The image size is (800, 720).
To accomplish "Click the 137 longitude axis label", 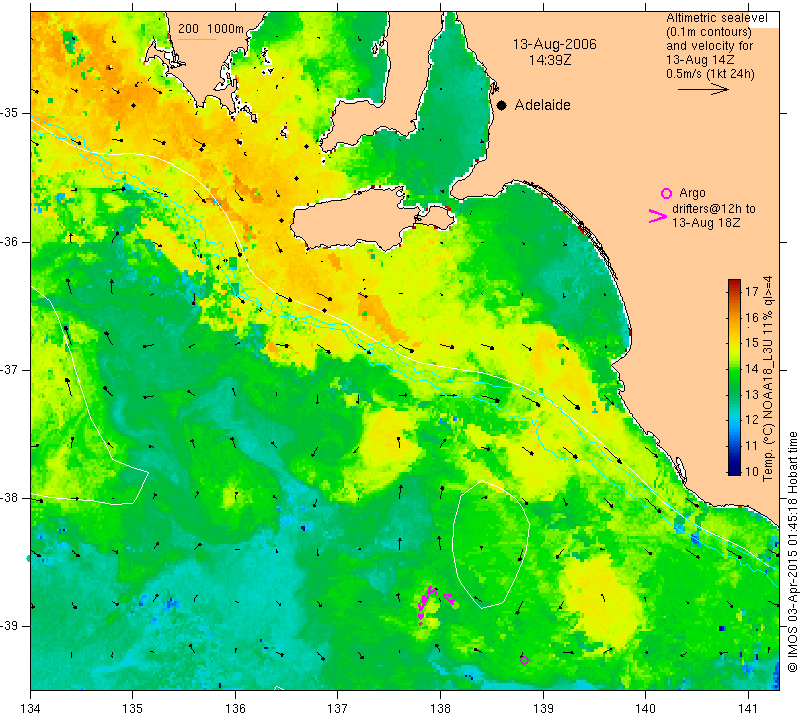I will click(x=338, y=709).
